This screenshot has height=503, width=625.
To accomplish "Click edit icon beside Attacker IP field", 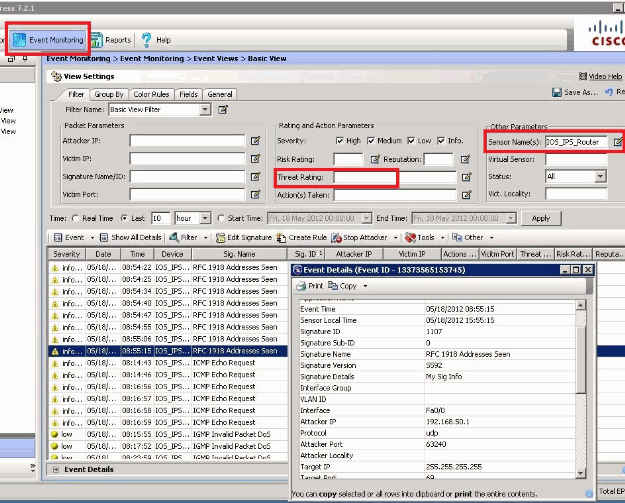I will click(255, 140).
